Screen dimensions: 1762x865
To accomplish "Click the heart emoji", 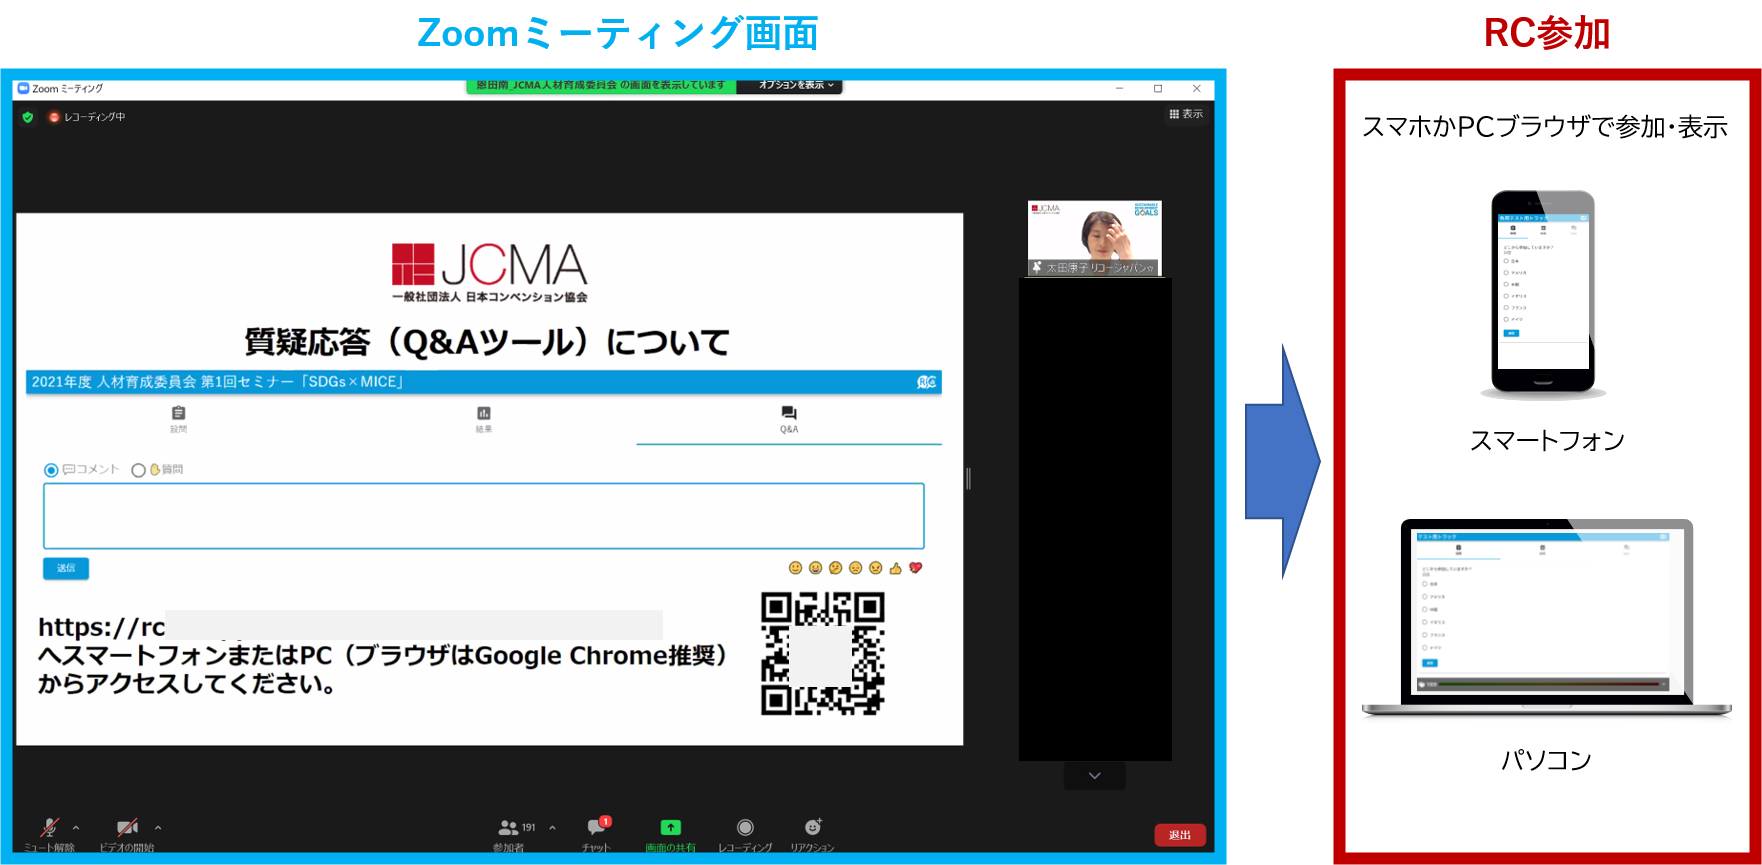I will (916, 568).
